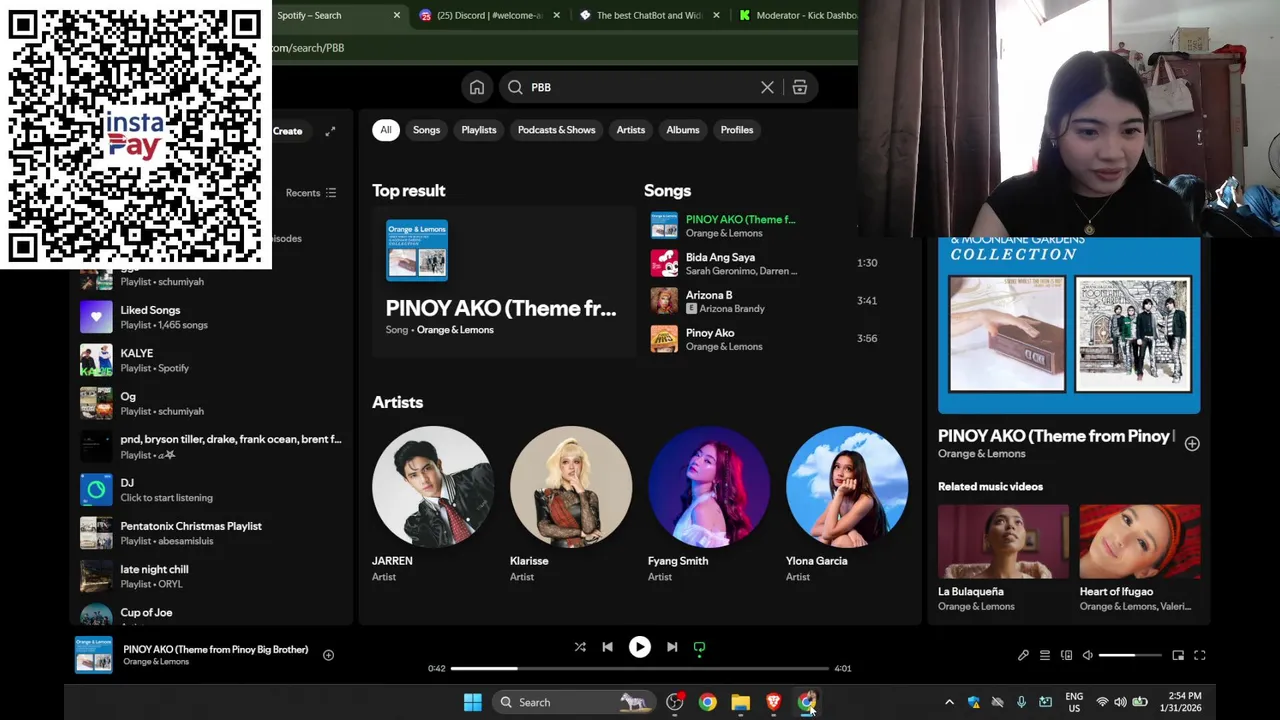
Task: Skip to previous track
Action: pyautogui.click(x=607, y=647)
